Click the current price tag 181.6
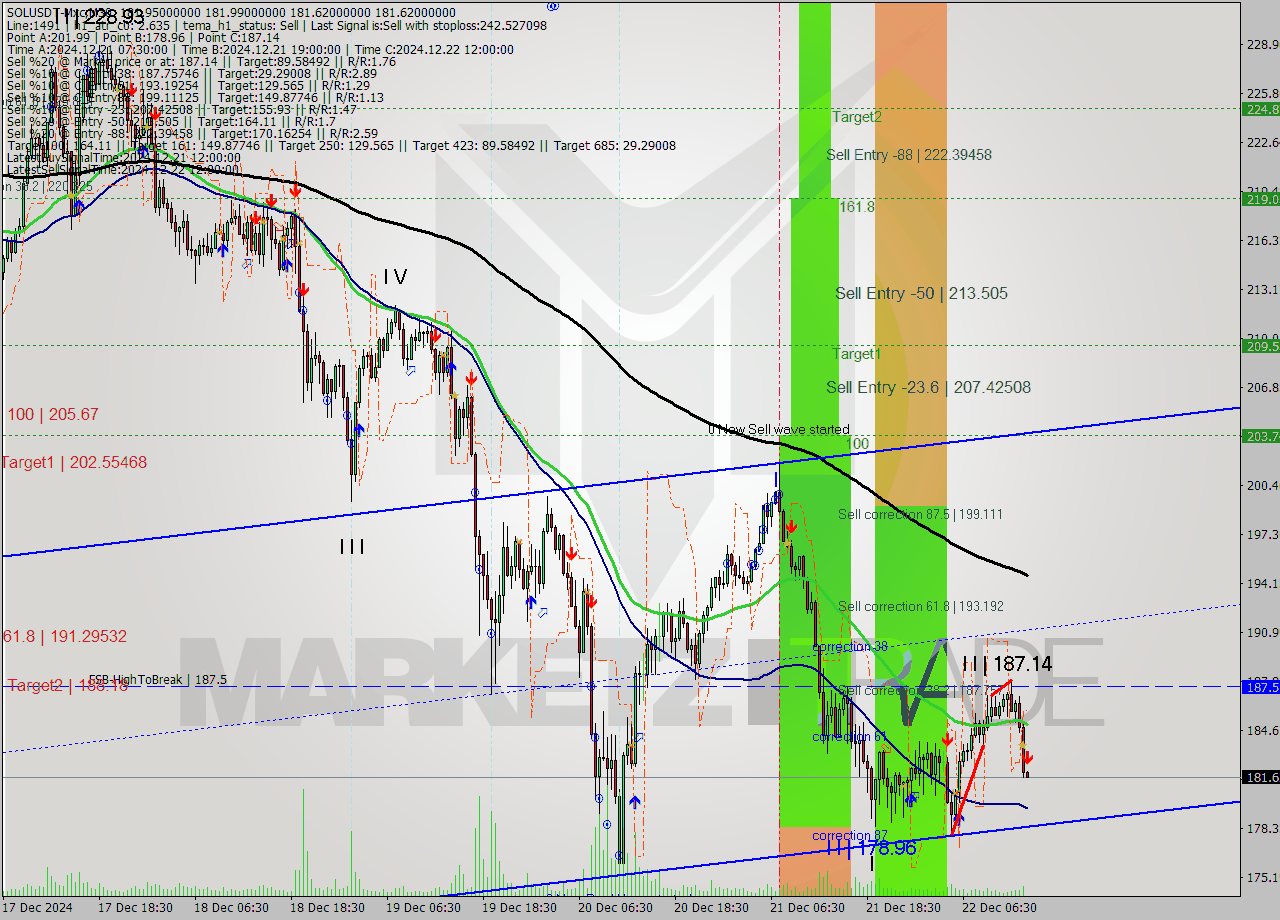The width and height of the screenshot is (1280, 920). coord(1260,777)
